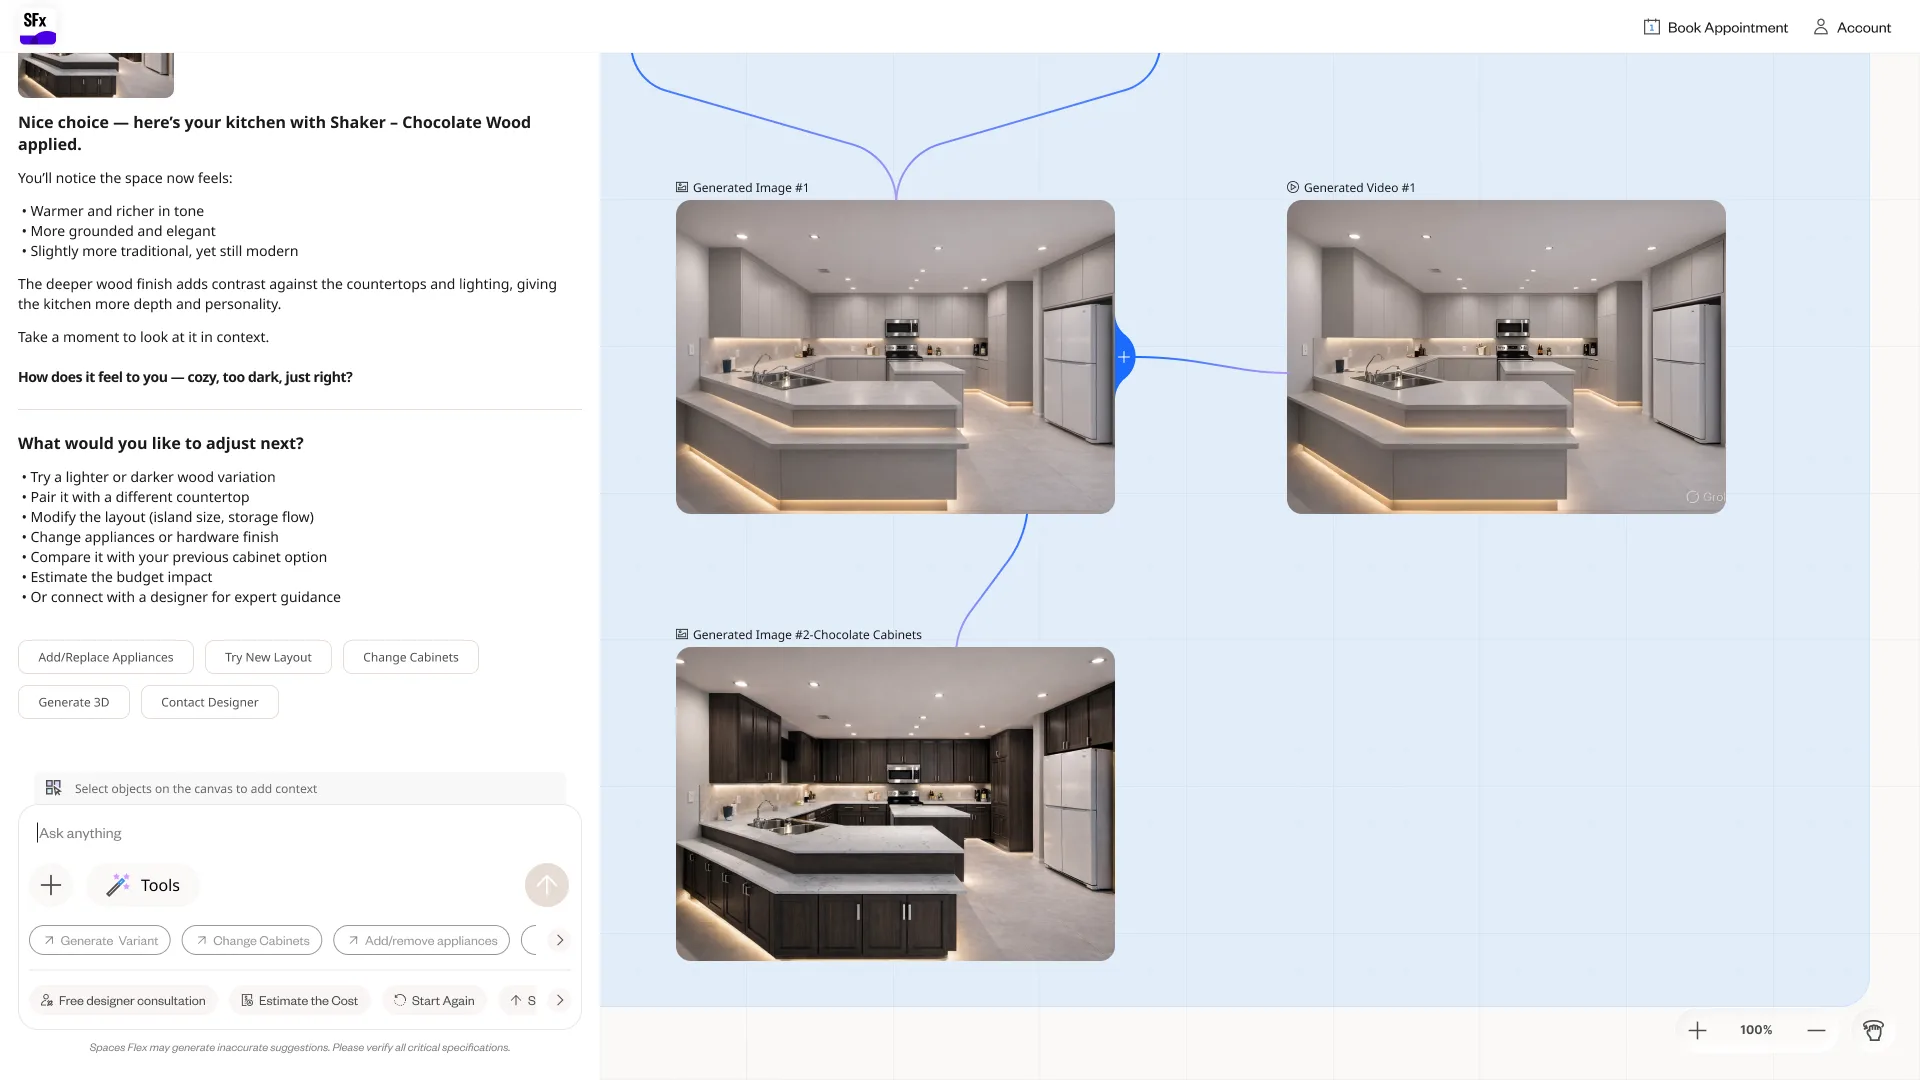Click the Generate 3D button

(74, 702)
